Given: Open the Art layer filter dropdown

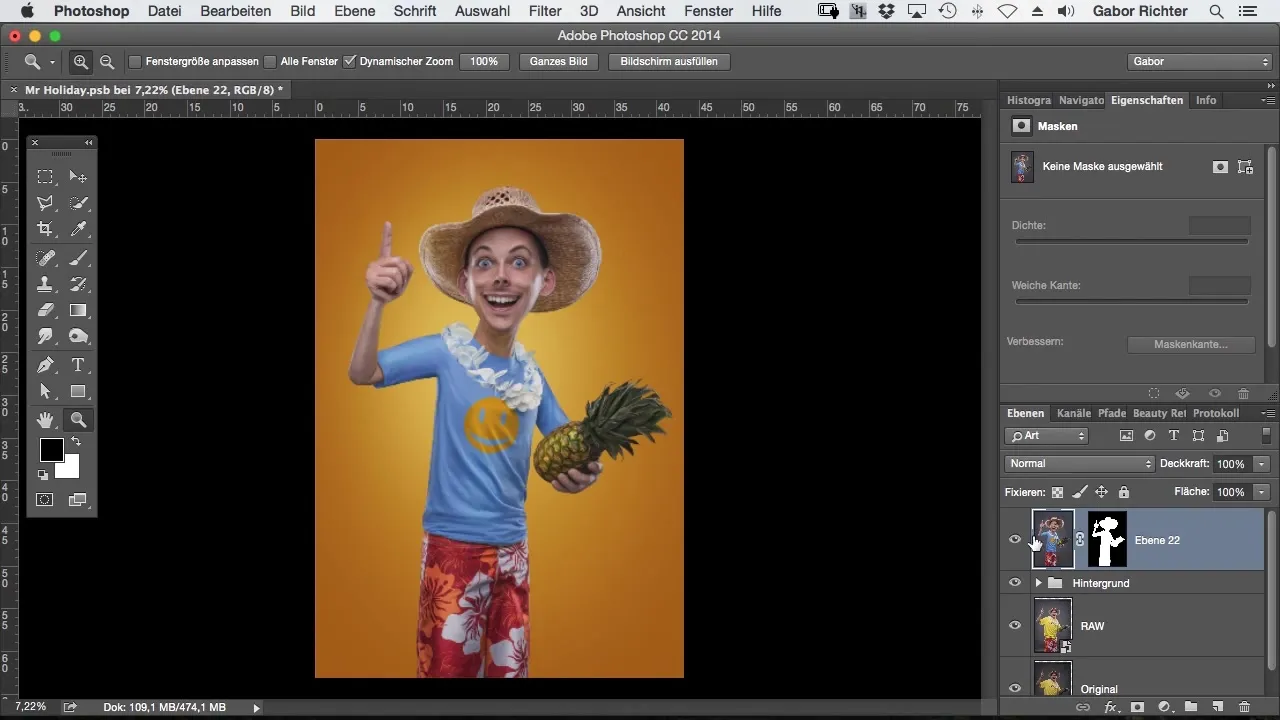Looking at the screenshot, I should (x=1046, y=436).
